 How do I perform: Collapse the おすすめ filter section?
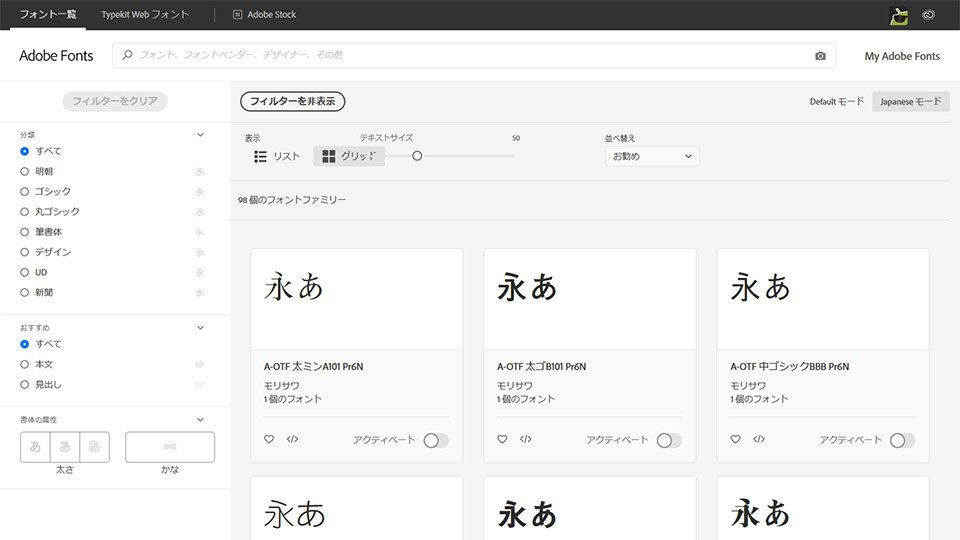point(200,328)
